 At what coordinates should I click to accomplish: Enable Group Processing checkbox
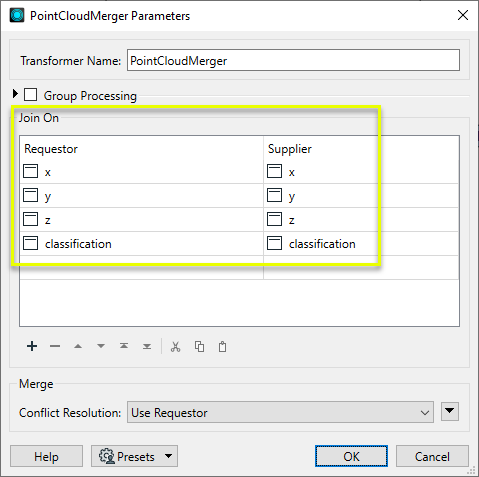[x=30, y=95]
